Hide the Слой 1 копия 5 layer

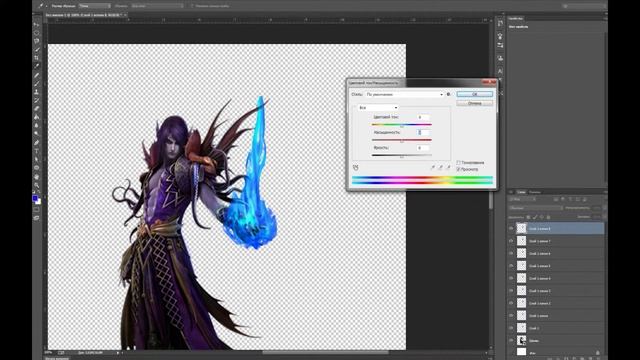(511, 266)
